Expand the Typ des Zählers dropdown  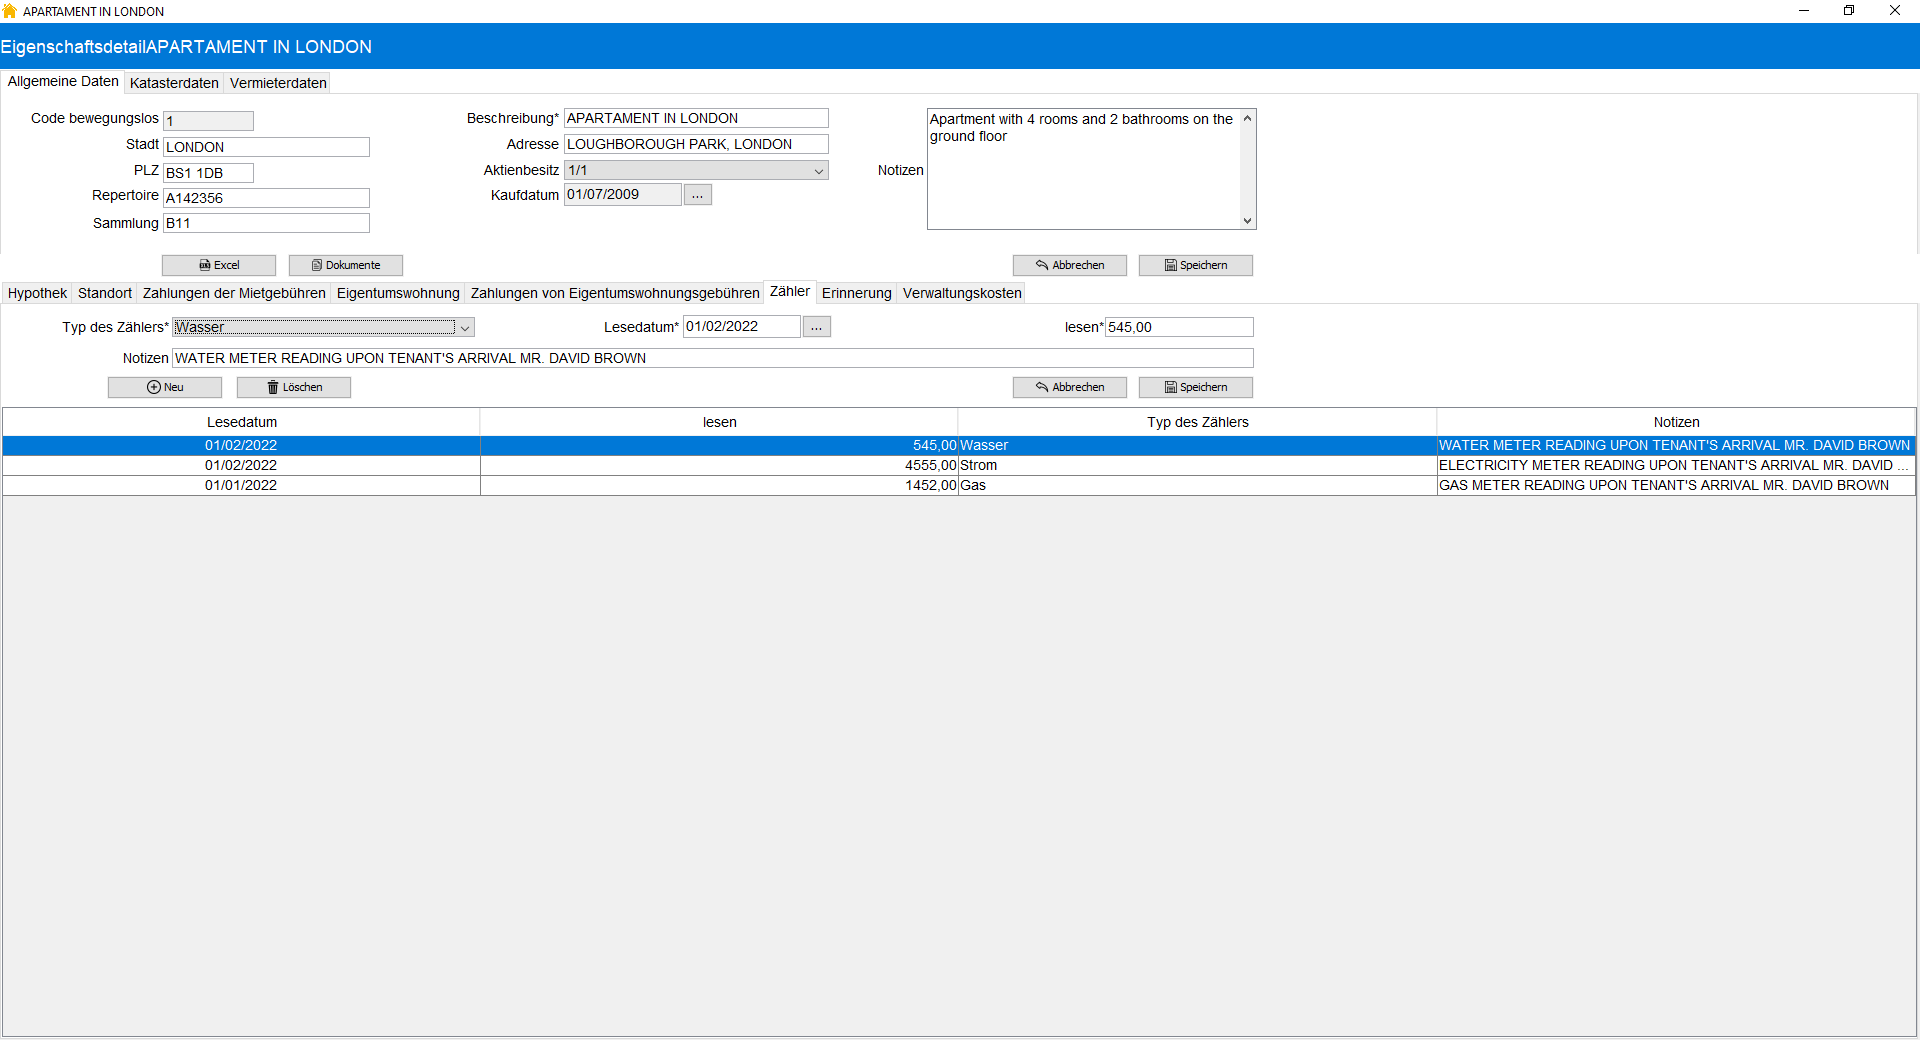pos(465,327)
